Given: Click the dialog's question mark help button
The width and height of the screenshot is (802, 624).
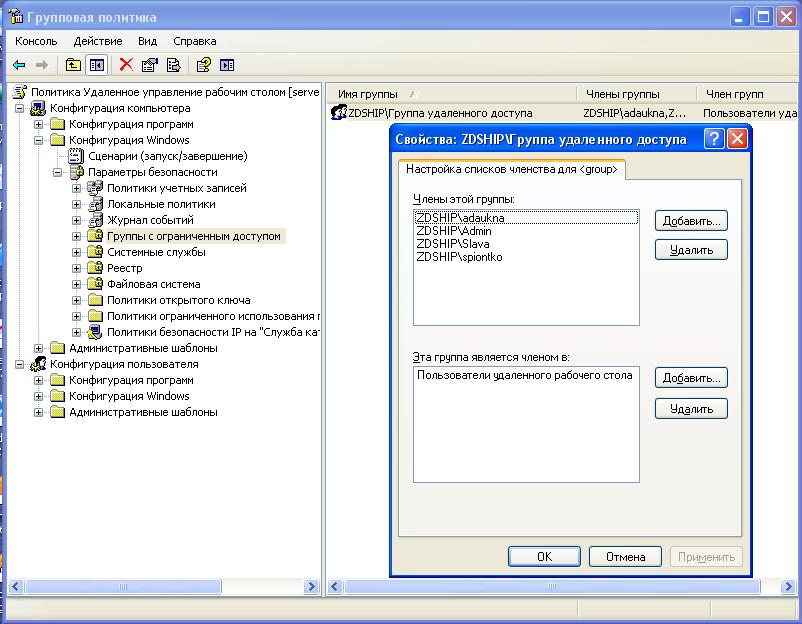Looking at the screenshot, I should coord(714,139).
